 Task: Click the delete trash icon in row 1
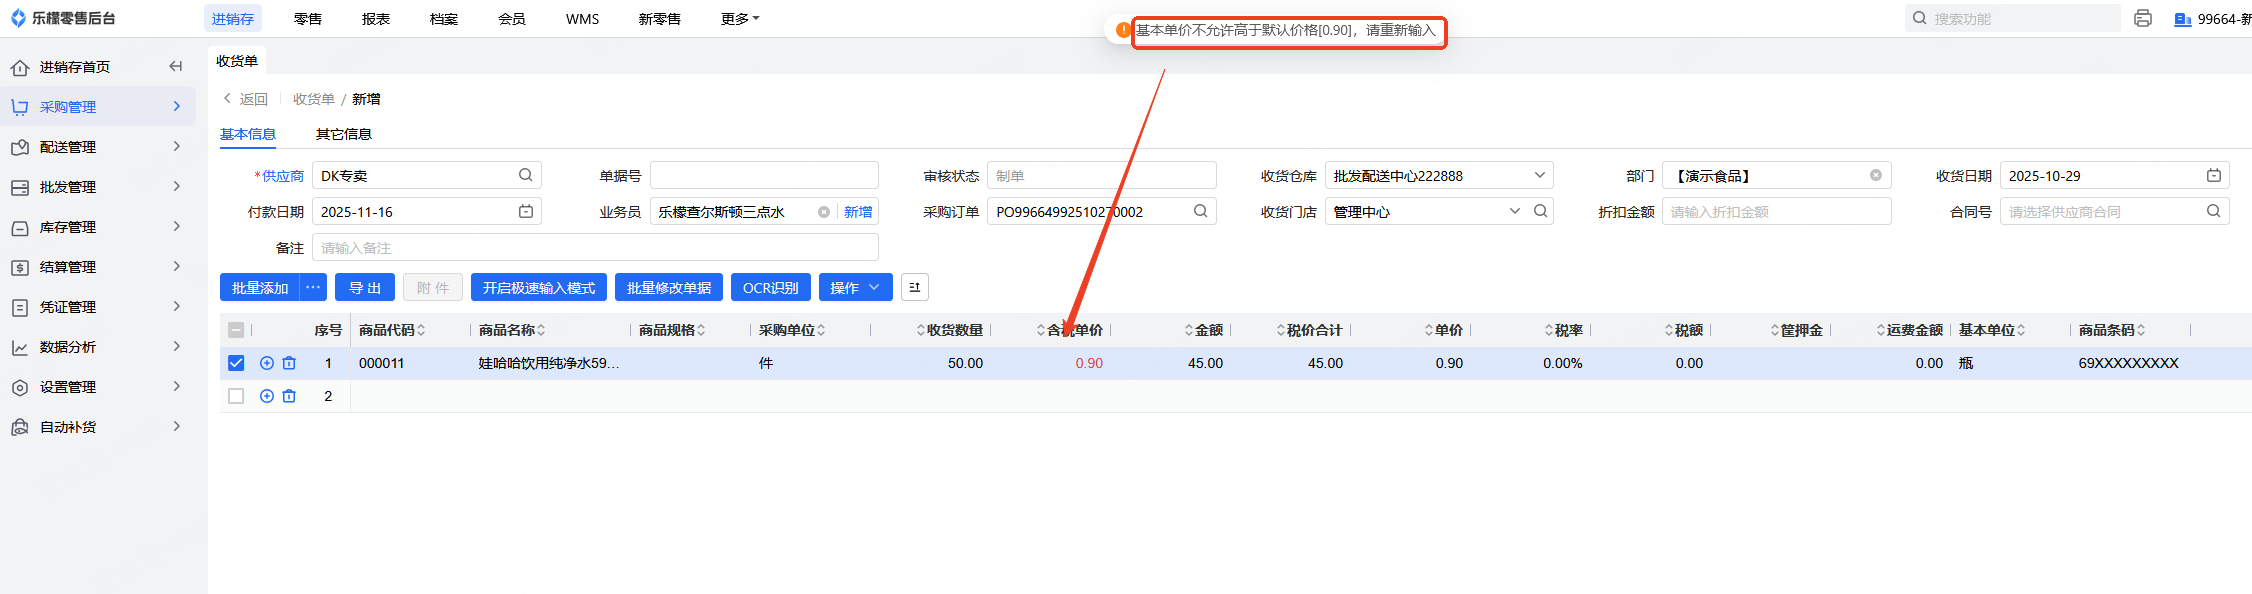coord(289,363)
